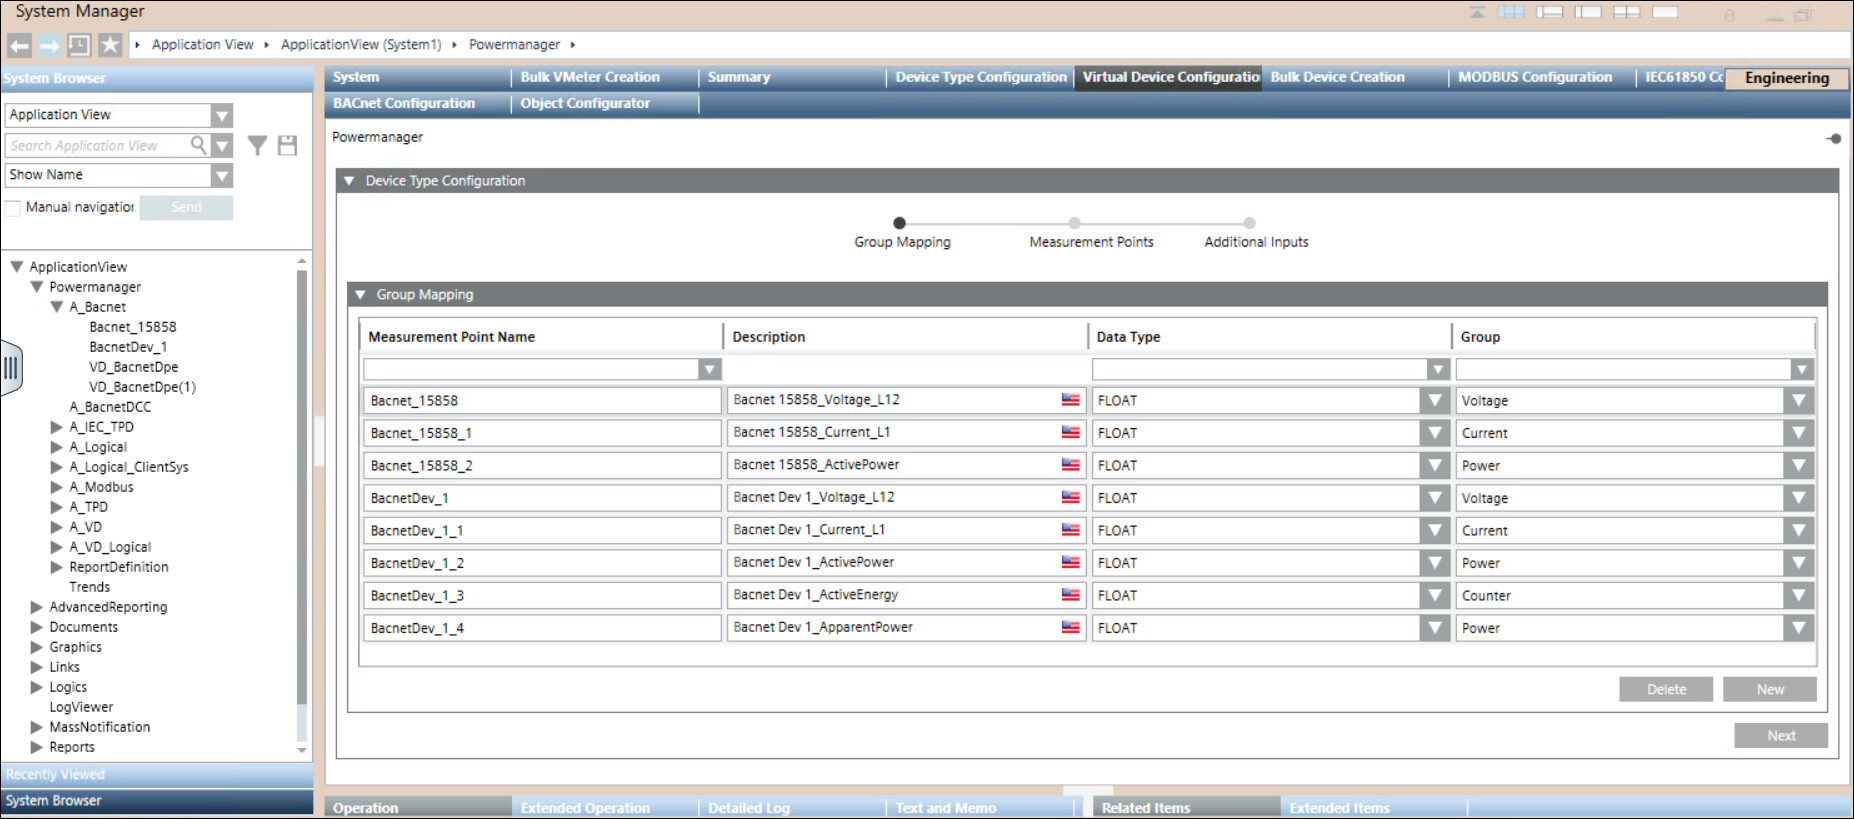Click the favorites star icon

(x=110, y=45)
